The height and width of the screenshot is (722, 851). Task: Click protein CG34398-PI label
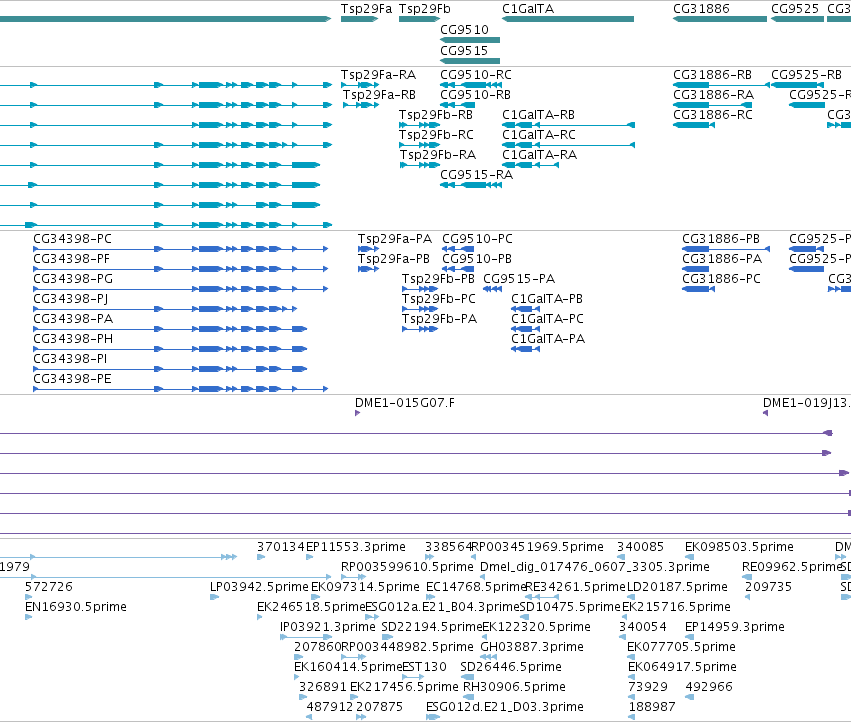click(70, 359)
